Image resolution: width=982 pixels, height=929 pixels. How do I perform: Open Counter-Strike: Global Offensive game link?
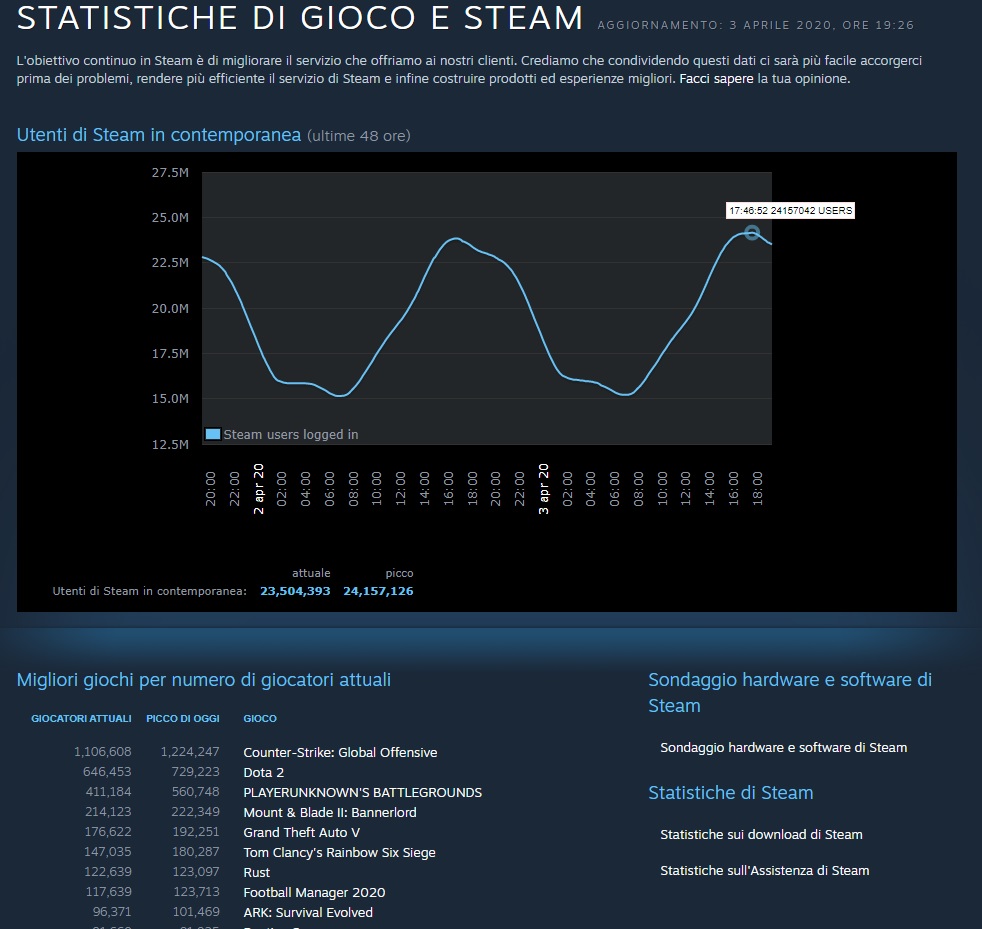pos(340,752)
